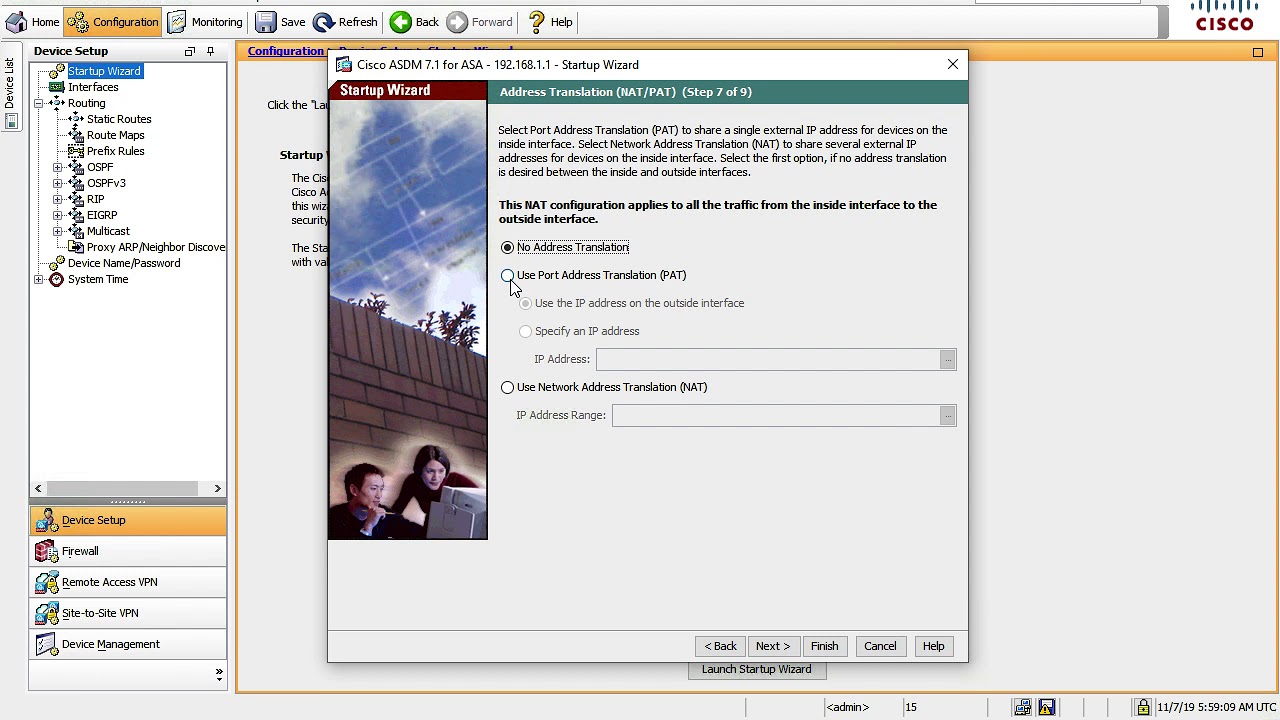Expand the EIGRP tree node

pyautogui.click(x=57, y=215)
